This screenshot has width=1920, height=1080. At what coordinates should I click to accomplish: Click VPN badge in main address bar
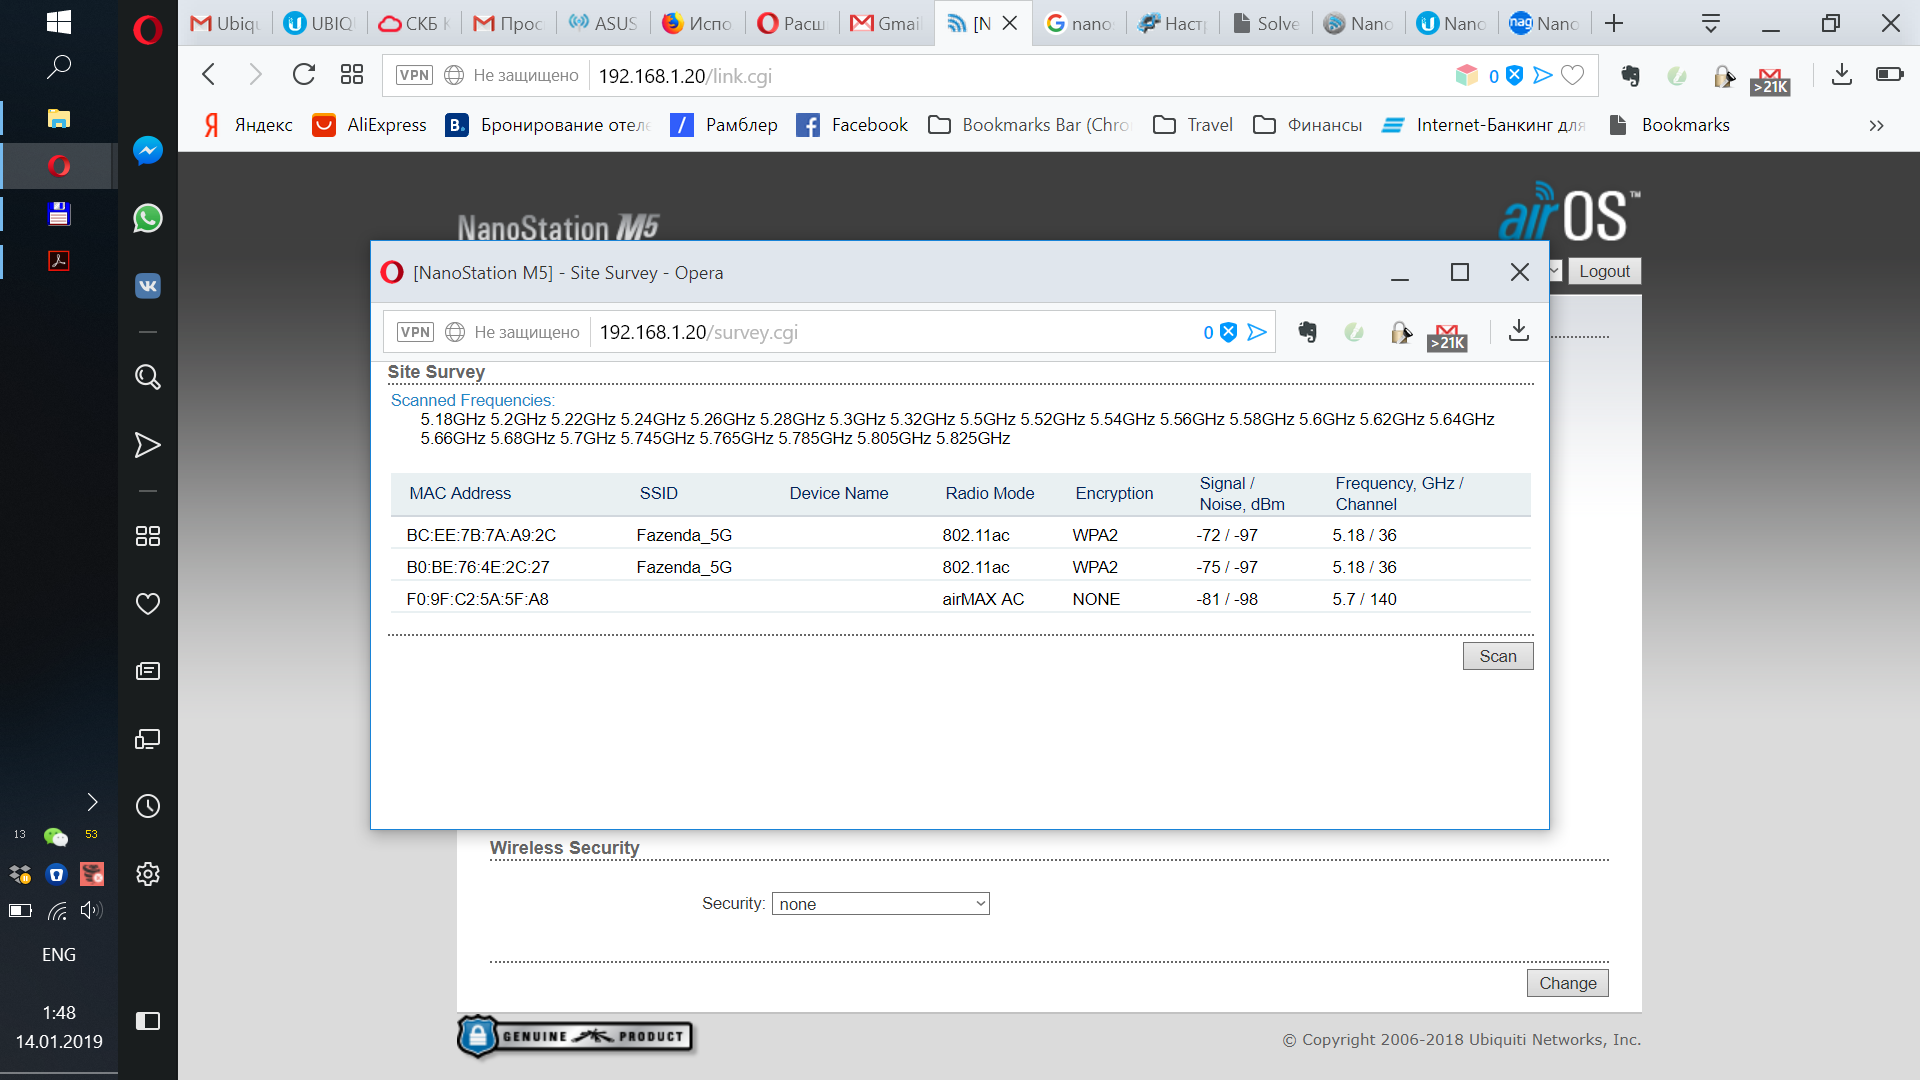(414, 75)
